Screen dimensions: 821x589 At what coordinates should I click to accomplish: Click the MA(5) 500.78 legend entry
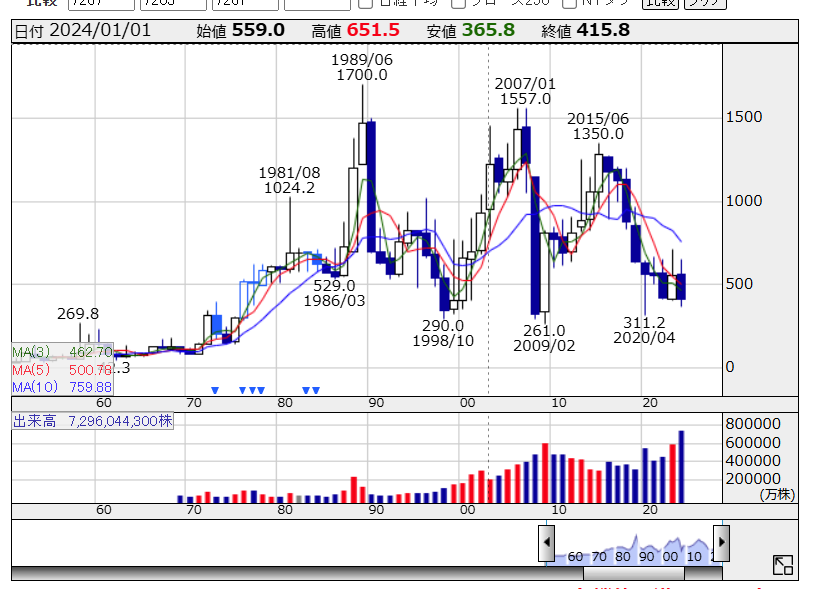(62, 370)
